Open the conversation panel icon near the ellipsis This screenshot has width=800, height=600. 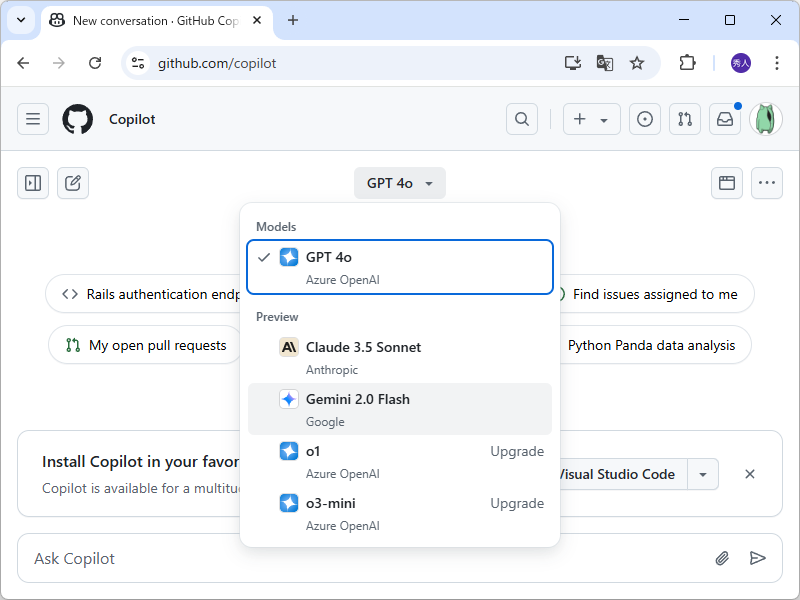tap(727, 183)
